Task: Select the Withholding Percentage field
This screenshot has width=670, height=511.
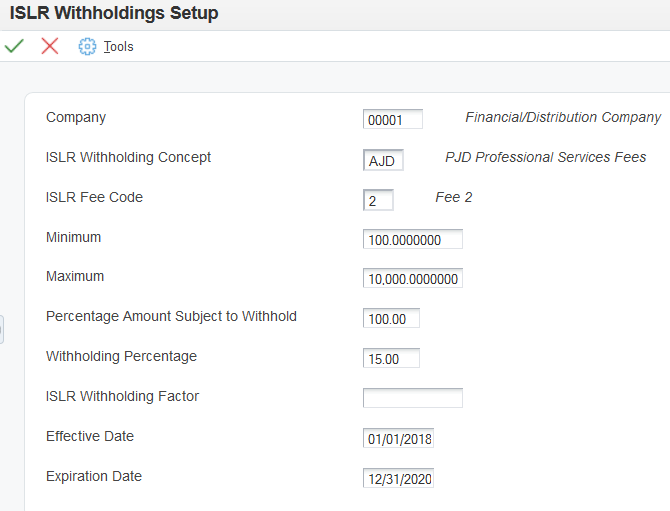Action: (x=391, y=358)
